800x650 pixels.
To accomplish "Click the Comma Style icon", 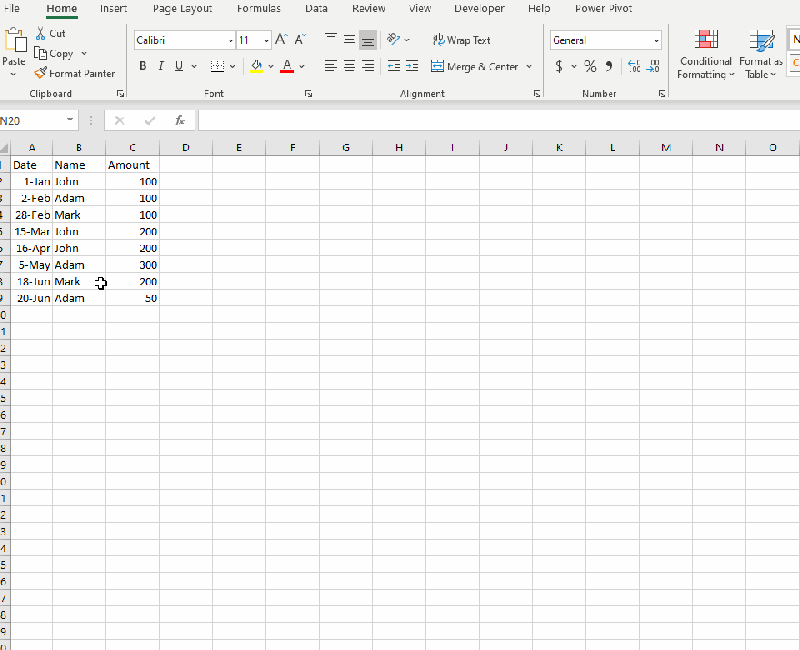I will click(x=607, y=66).
